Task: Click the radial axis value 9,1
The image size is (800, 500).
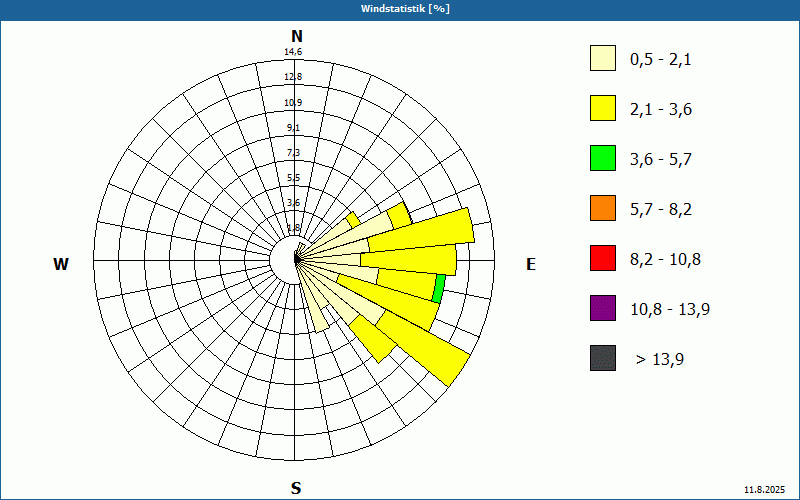Action: click(293, 128)
